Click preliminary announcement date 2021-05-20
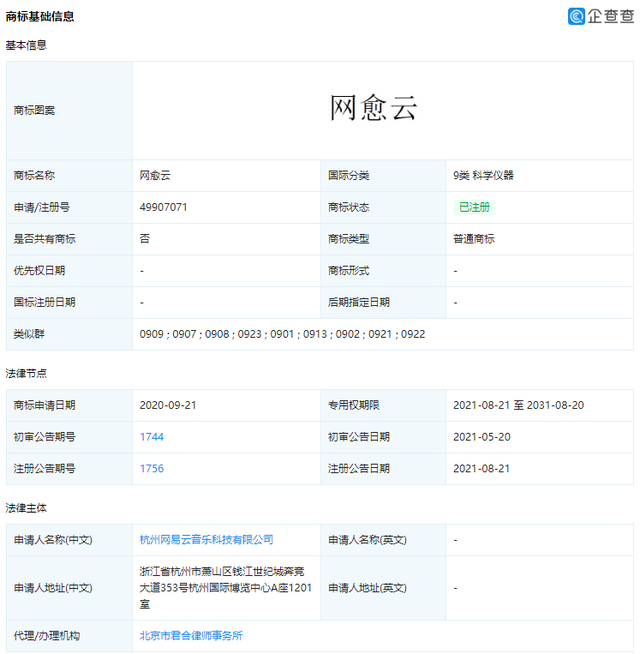The width and height of the screenshot is (640, 654). (x=481, y=437)
